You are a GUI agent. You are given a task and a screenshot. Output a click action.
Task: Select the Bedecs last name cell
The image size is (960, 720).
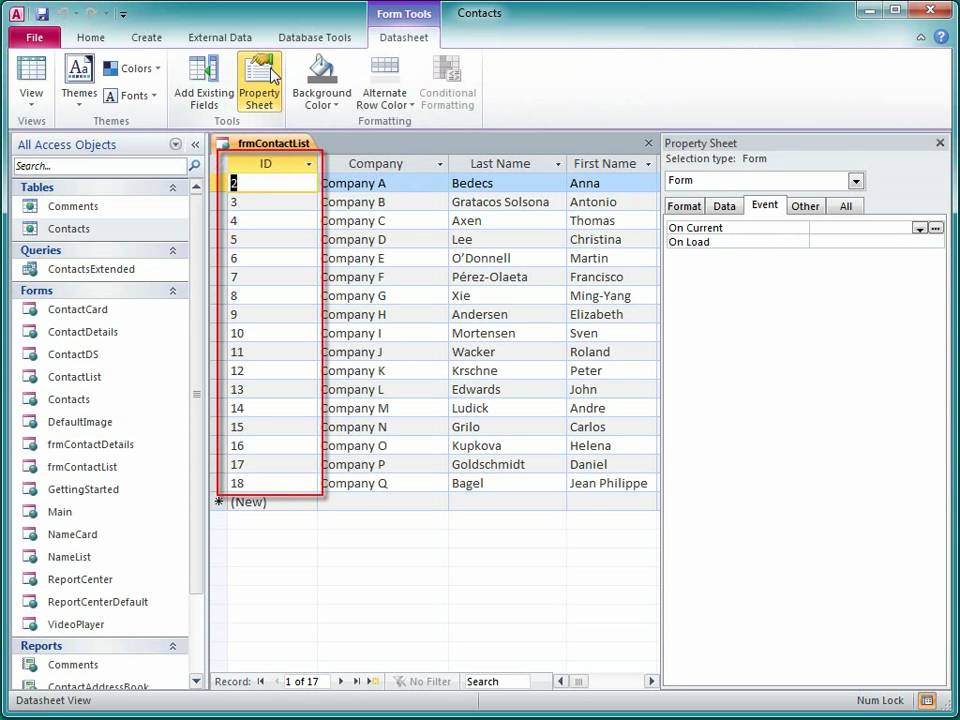(507, 183)
